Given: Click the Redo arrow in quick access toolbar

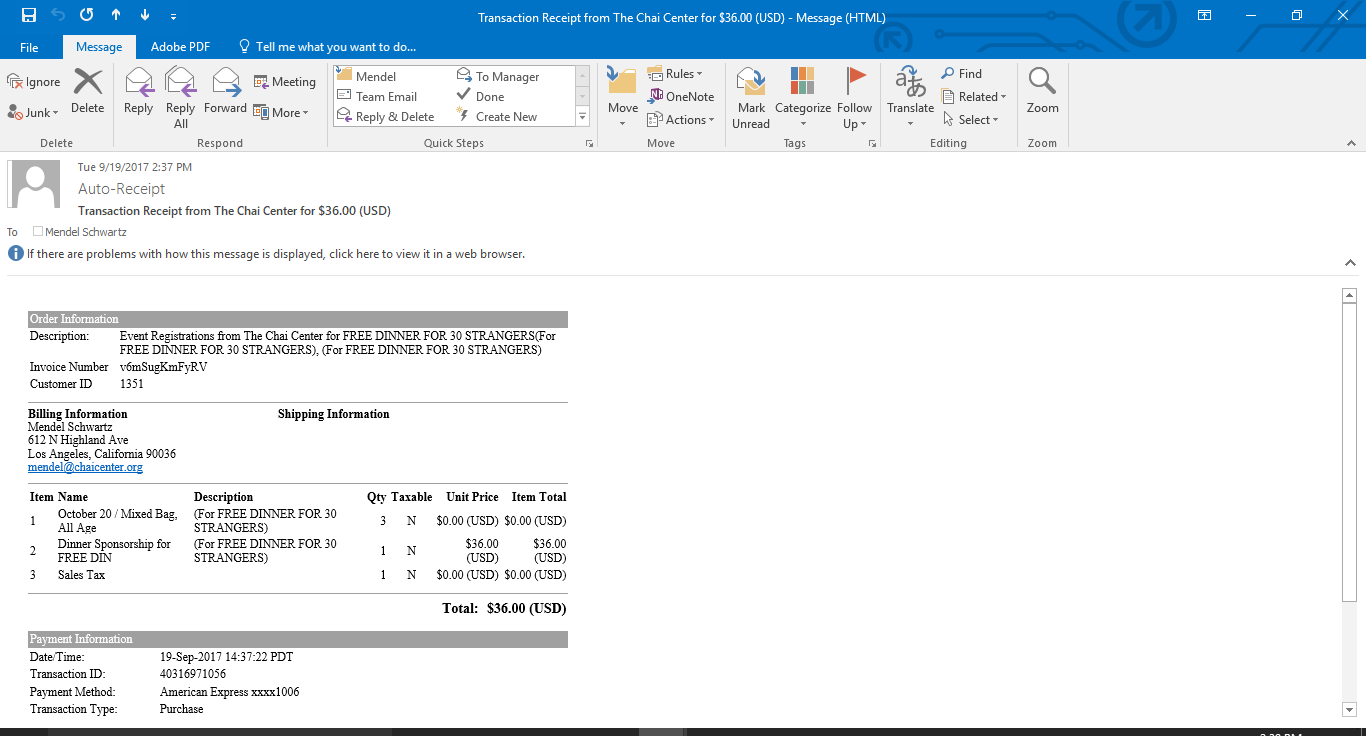Looking at the screenshot, I should [86, 15].
